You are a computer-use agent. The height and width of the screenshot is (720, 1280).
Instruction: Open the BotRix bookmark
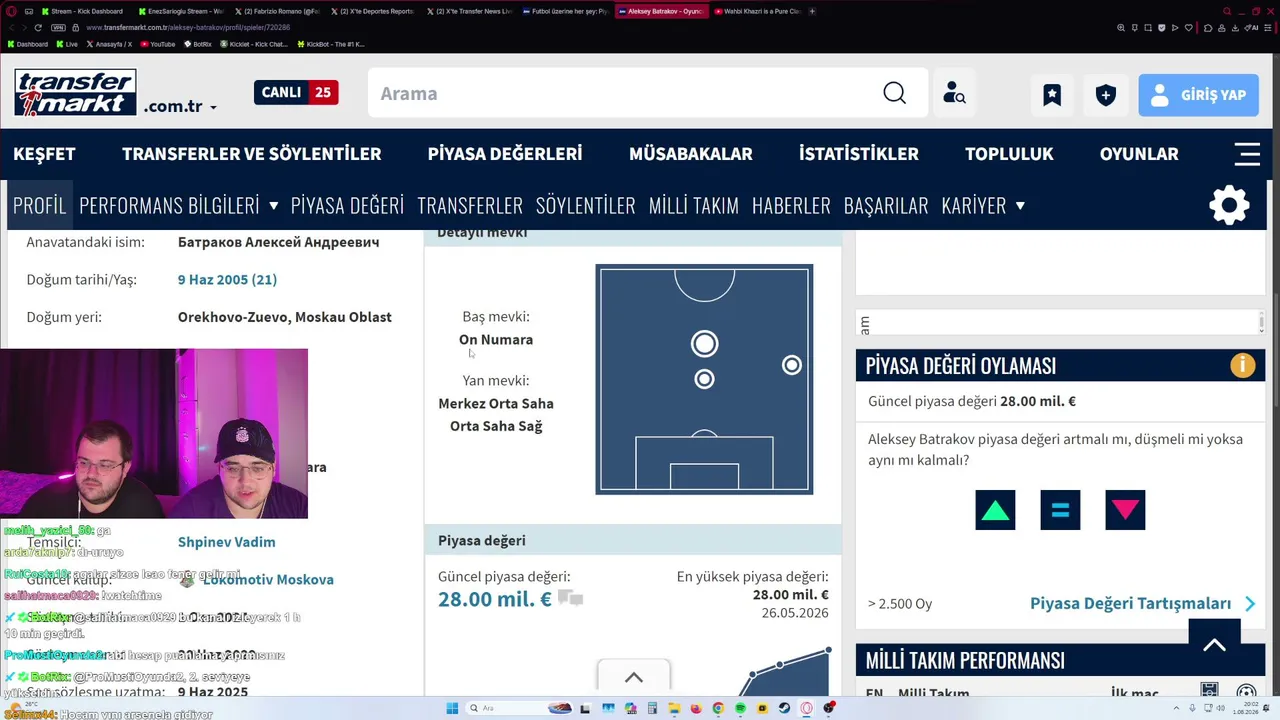(x=199, y=44)
